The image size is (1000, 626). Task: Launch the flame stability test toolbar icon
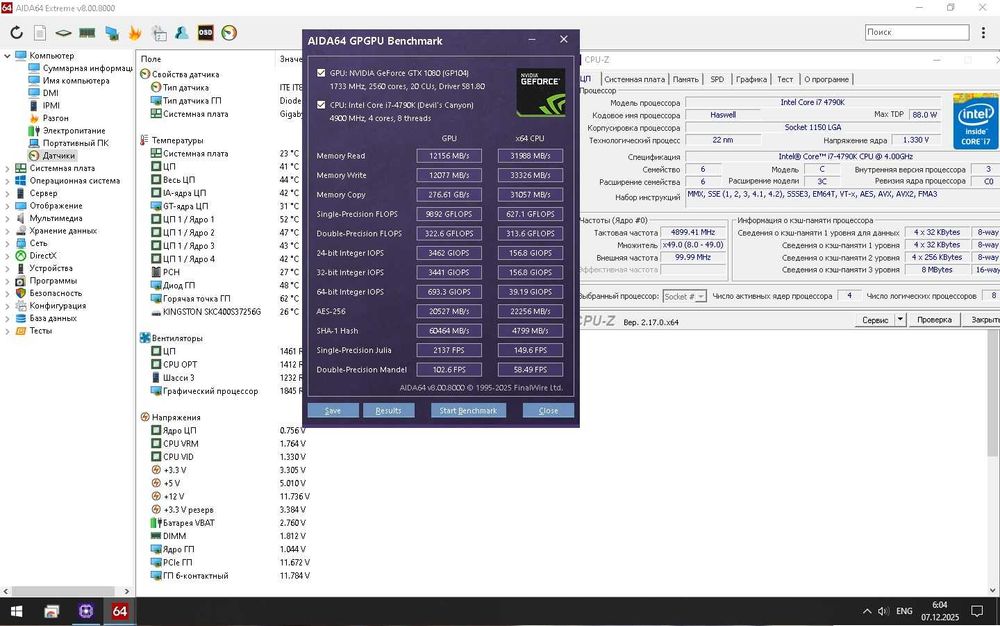pyautogui.click(x=135, y=33)
